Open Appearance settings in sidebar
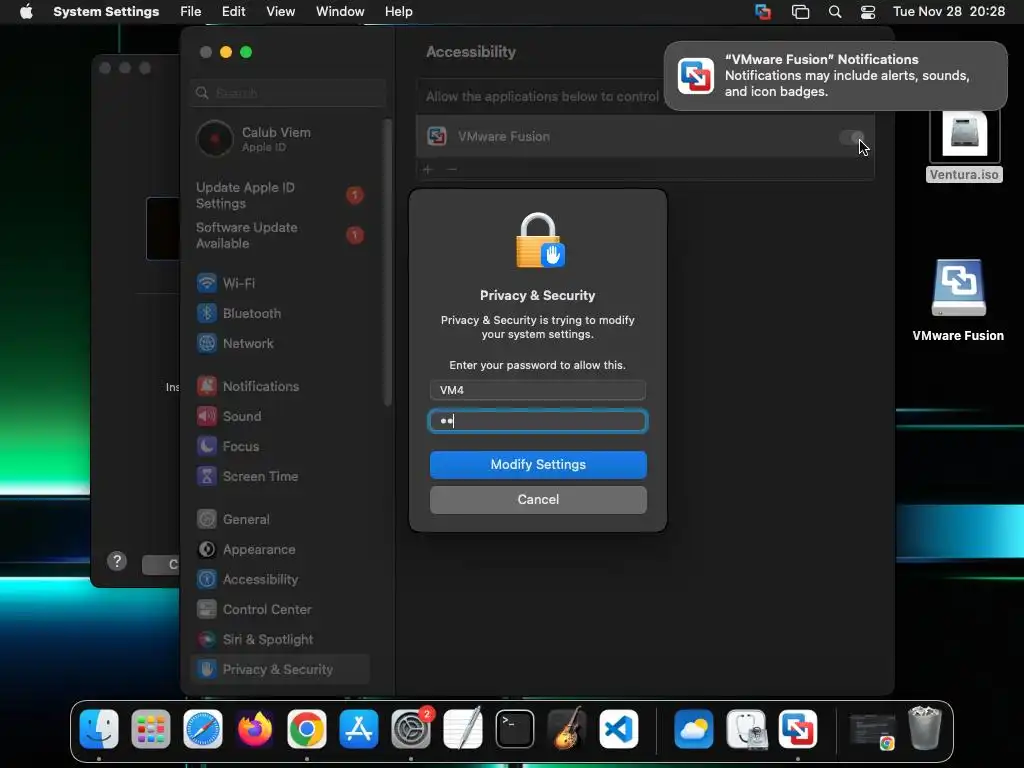This screenshot has width=1024, height=768. tap(281, 550)
